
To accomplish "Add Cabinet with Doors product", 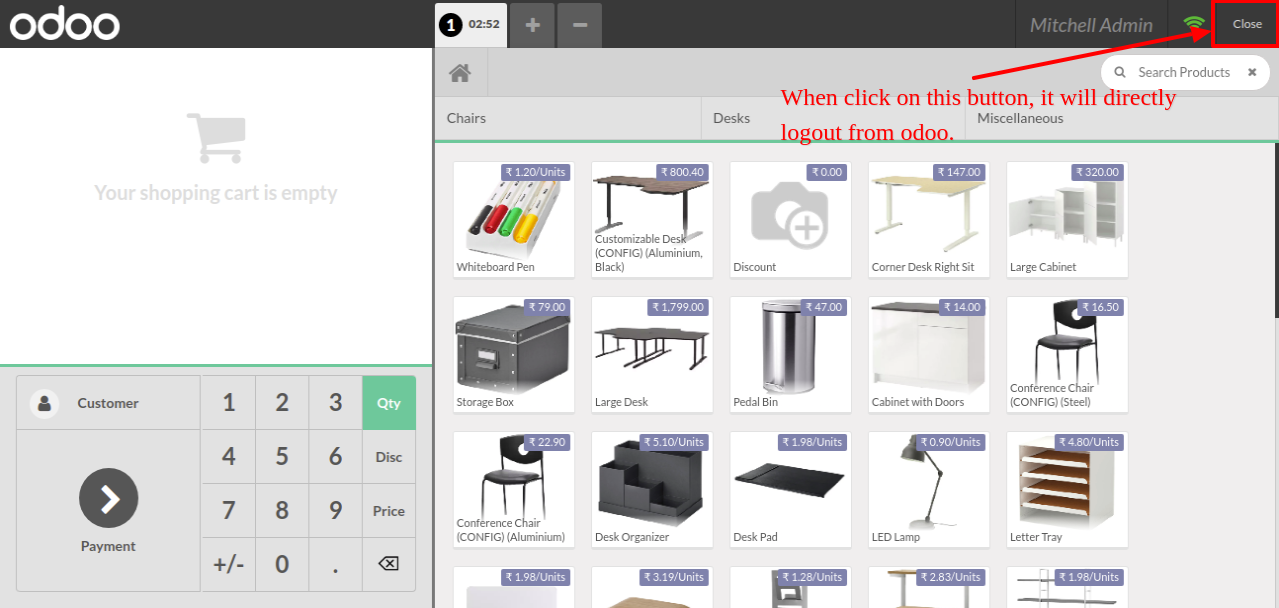I will pos(929,354).
